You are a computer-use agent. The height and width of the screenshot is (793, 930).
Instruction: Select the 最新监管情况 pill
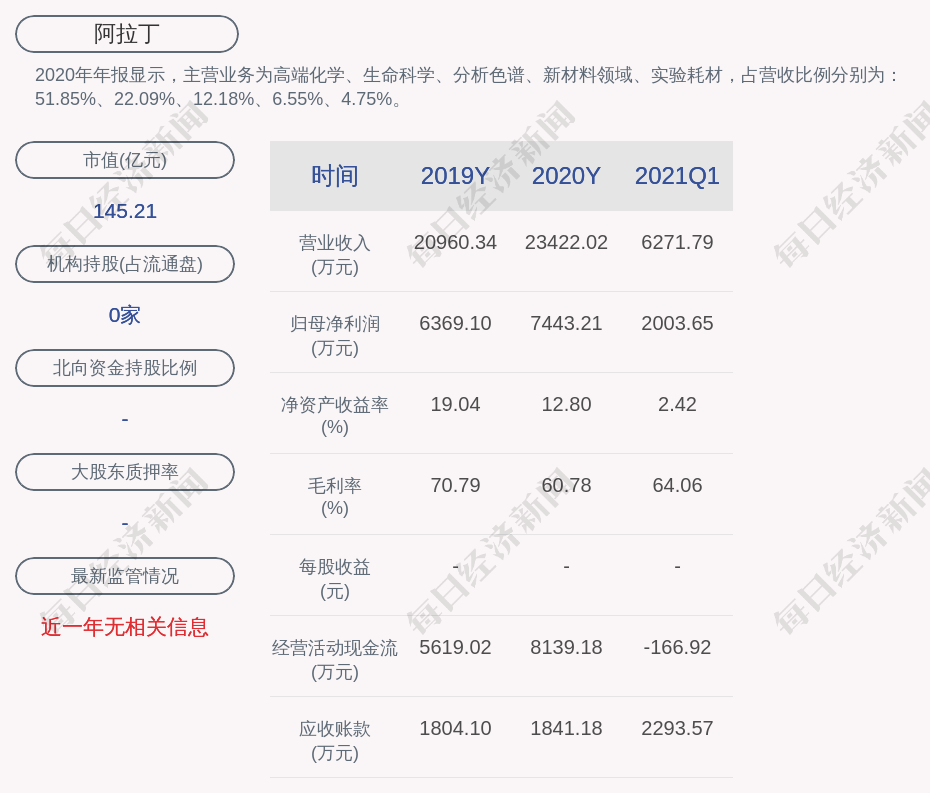coord(125,576)
